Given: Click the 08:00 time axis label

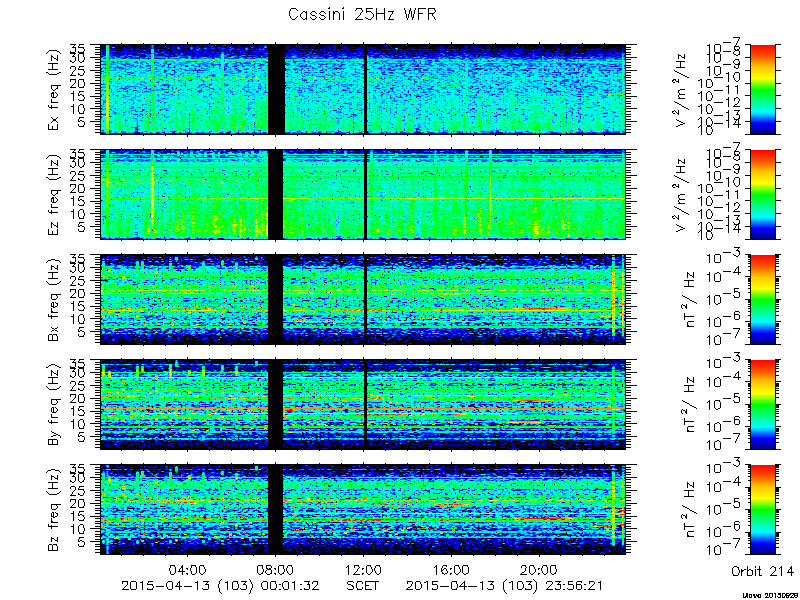Looking at the screenshot, I should (x=276, y=570).
